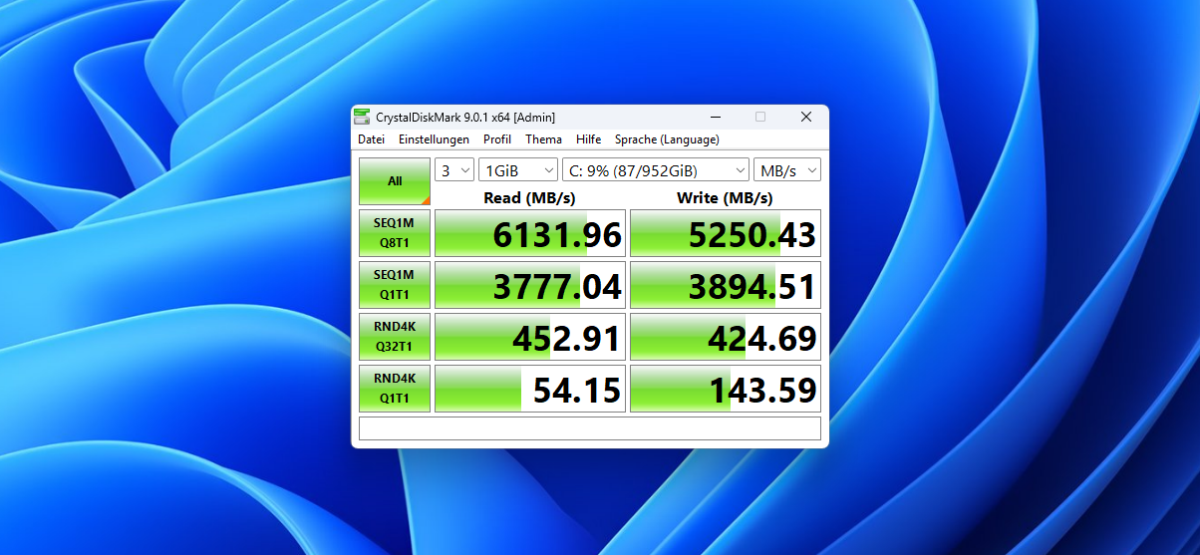
Task: Click the CrystalDiskMark app icon in title bar
Action: pos(364,117)
